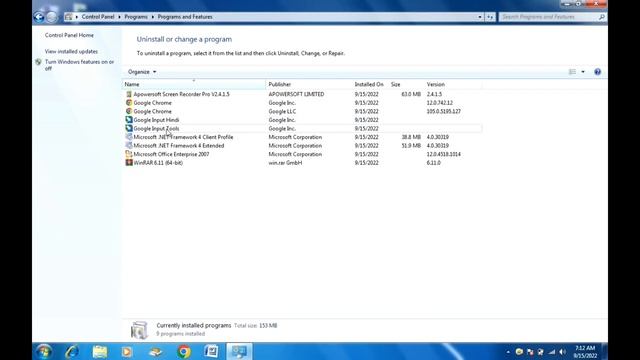Viewport: 640px width, 360px height.
Task: Select the Apowersoft Screen Recorder Pro V2.4.1.5 entry
Action: tap(302, 94)
